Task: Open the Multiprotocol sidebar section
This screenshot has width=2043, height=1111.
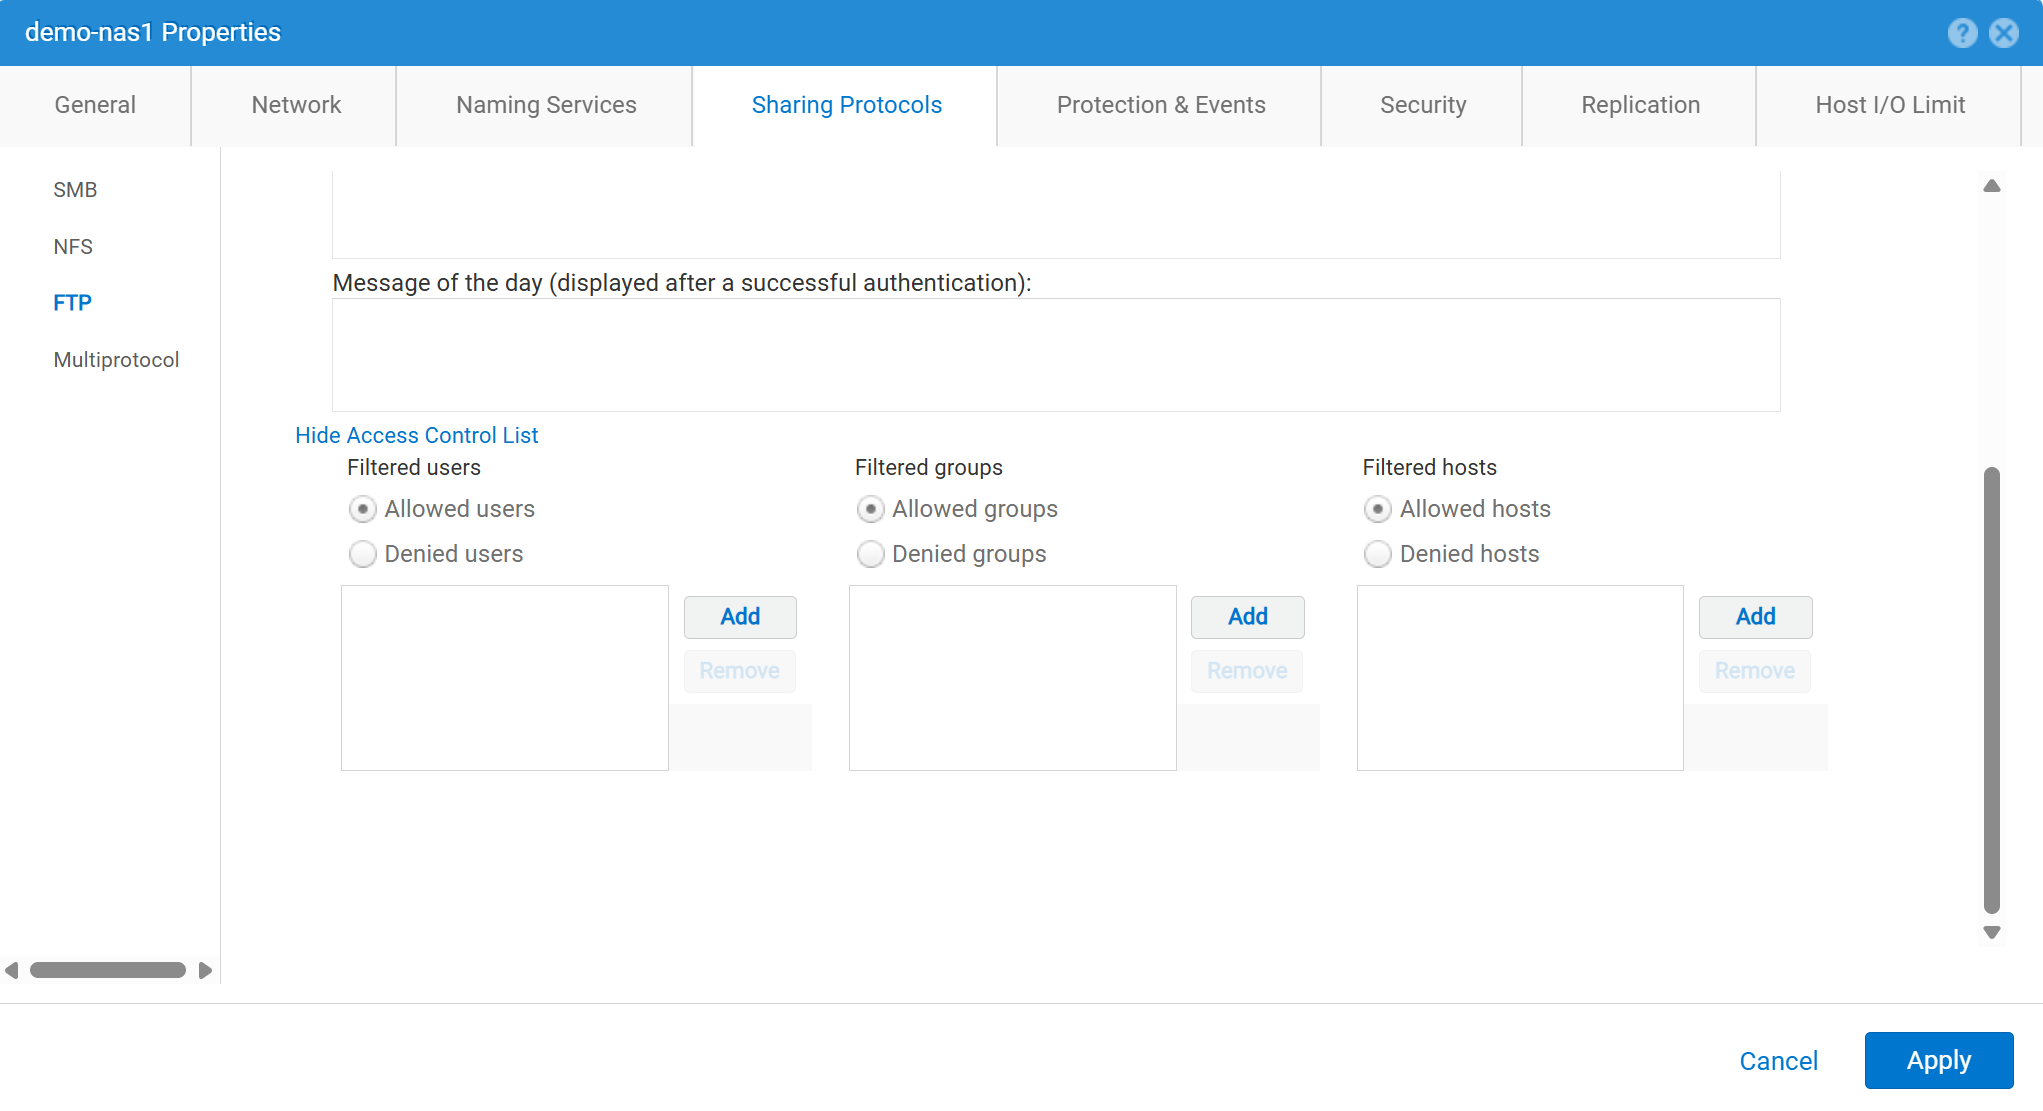Action: [x=116, y=360]
